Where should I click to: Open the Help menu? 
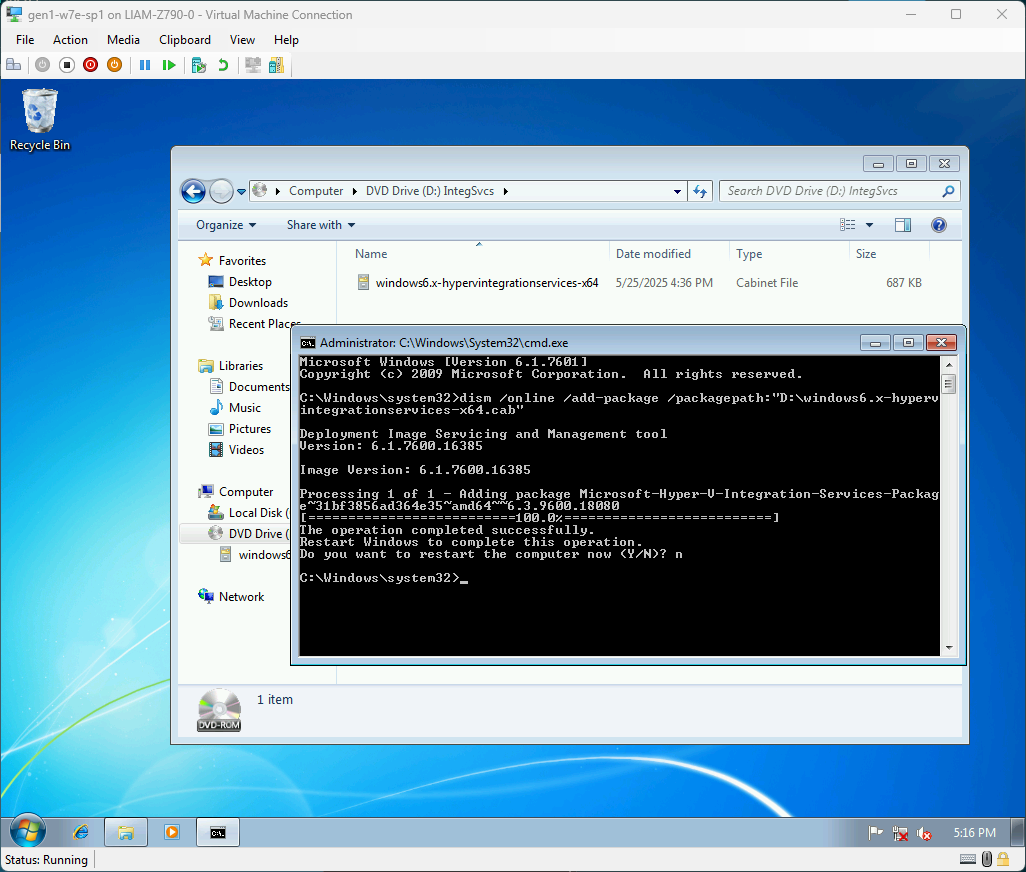tap(286, 40)
